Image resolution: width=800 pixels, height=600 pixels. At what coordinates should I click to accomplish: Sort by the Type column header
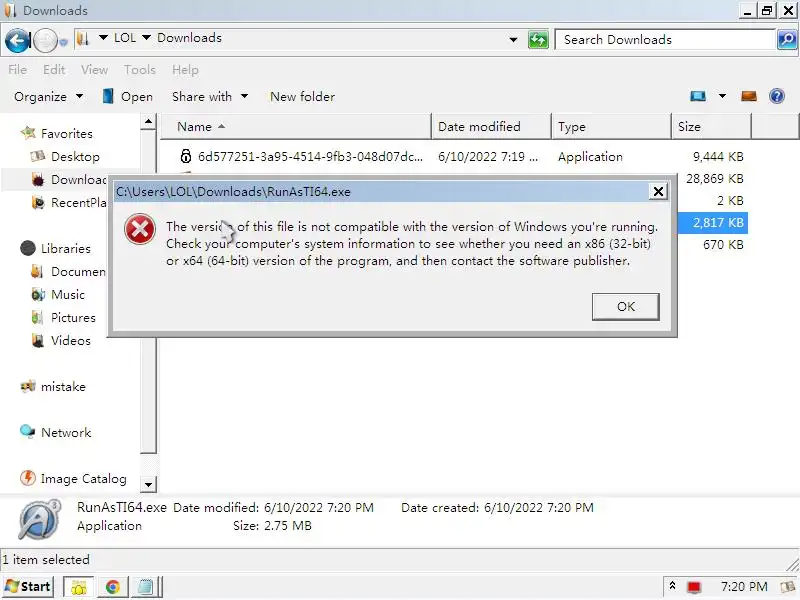(x=611, y=127)
